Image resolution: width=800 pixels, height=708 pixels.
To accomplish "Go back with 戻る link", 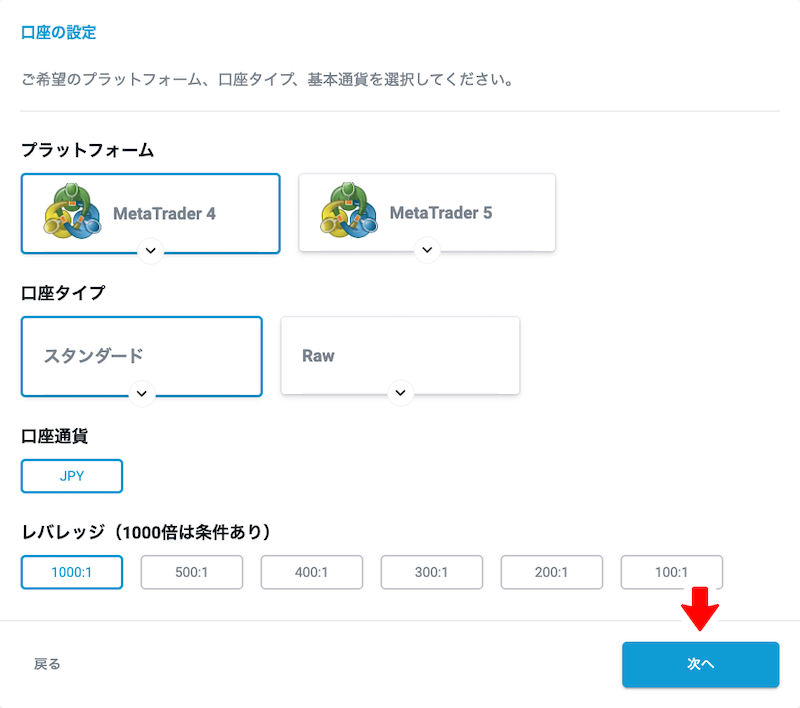I will (47, 664).
